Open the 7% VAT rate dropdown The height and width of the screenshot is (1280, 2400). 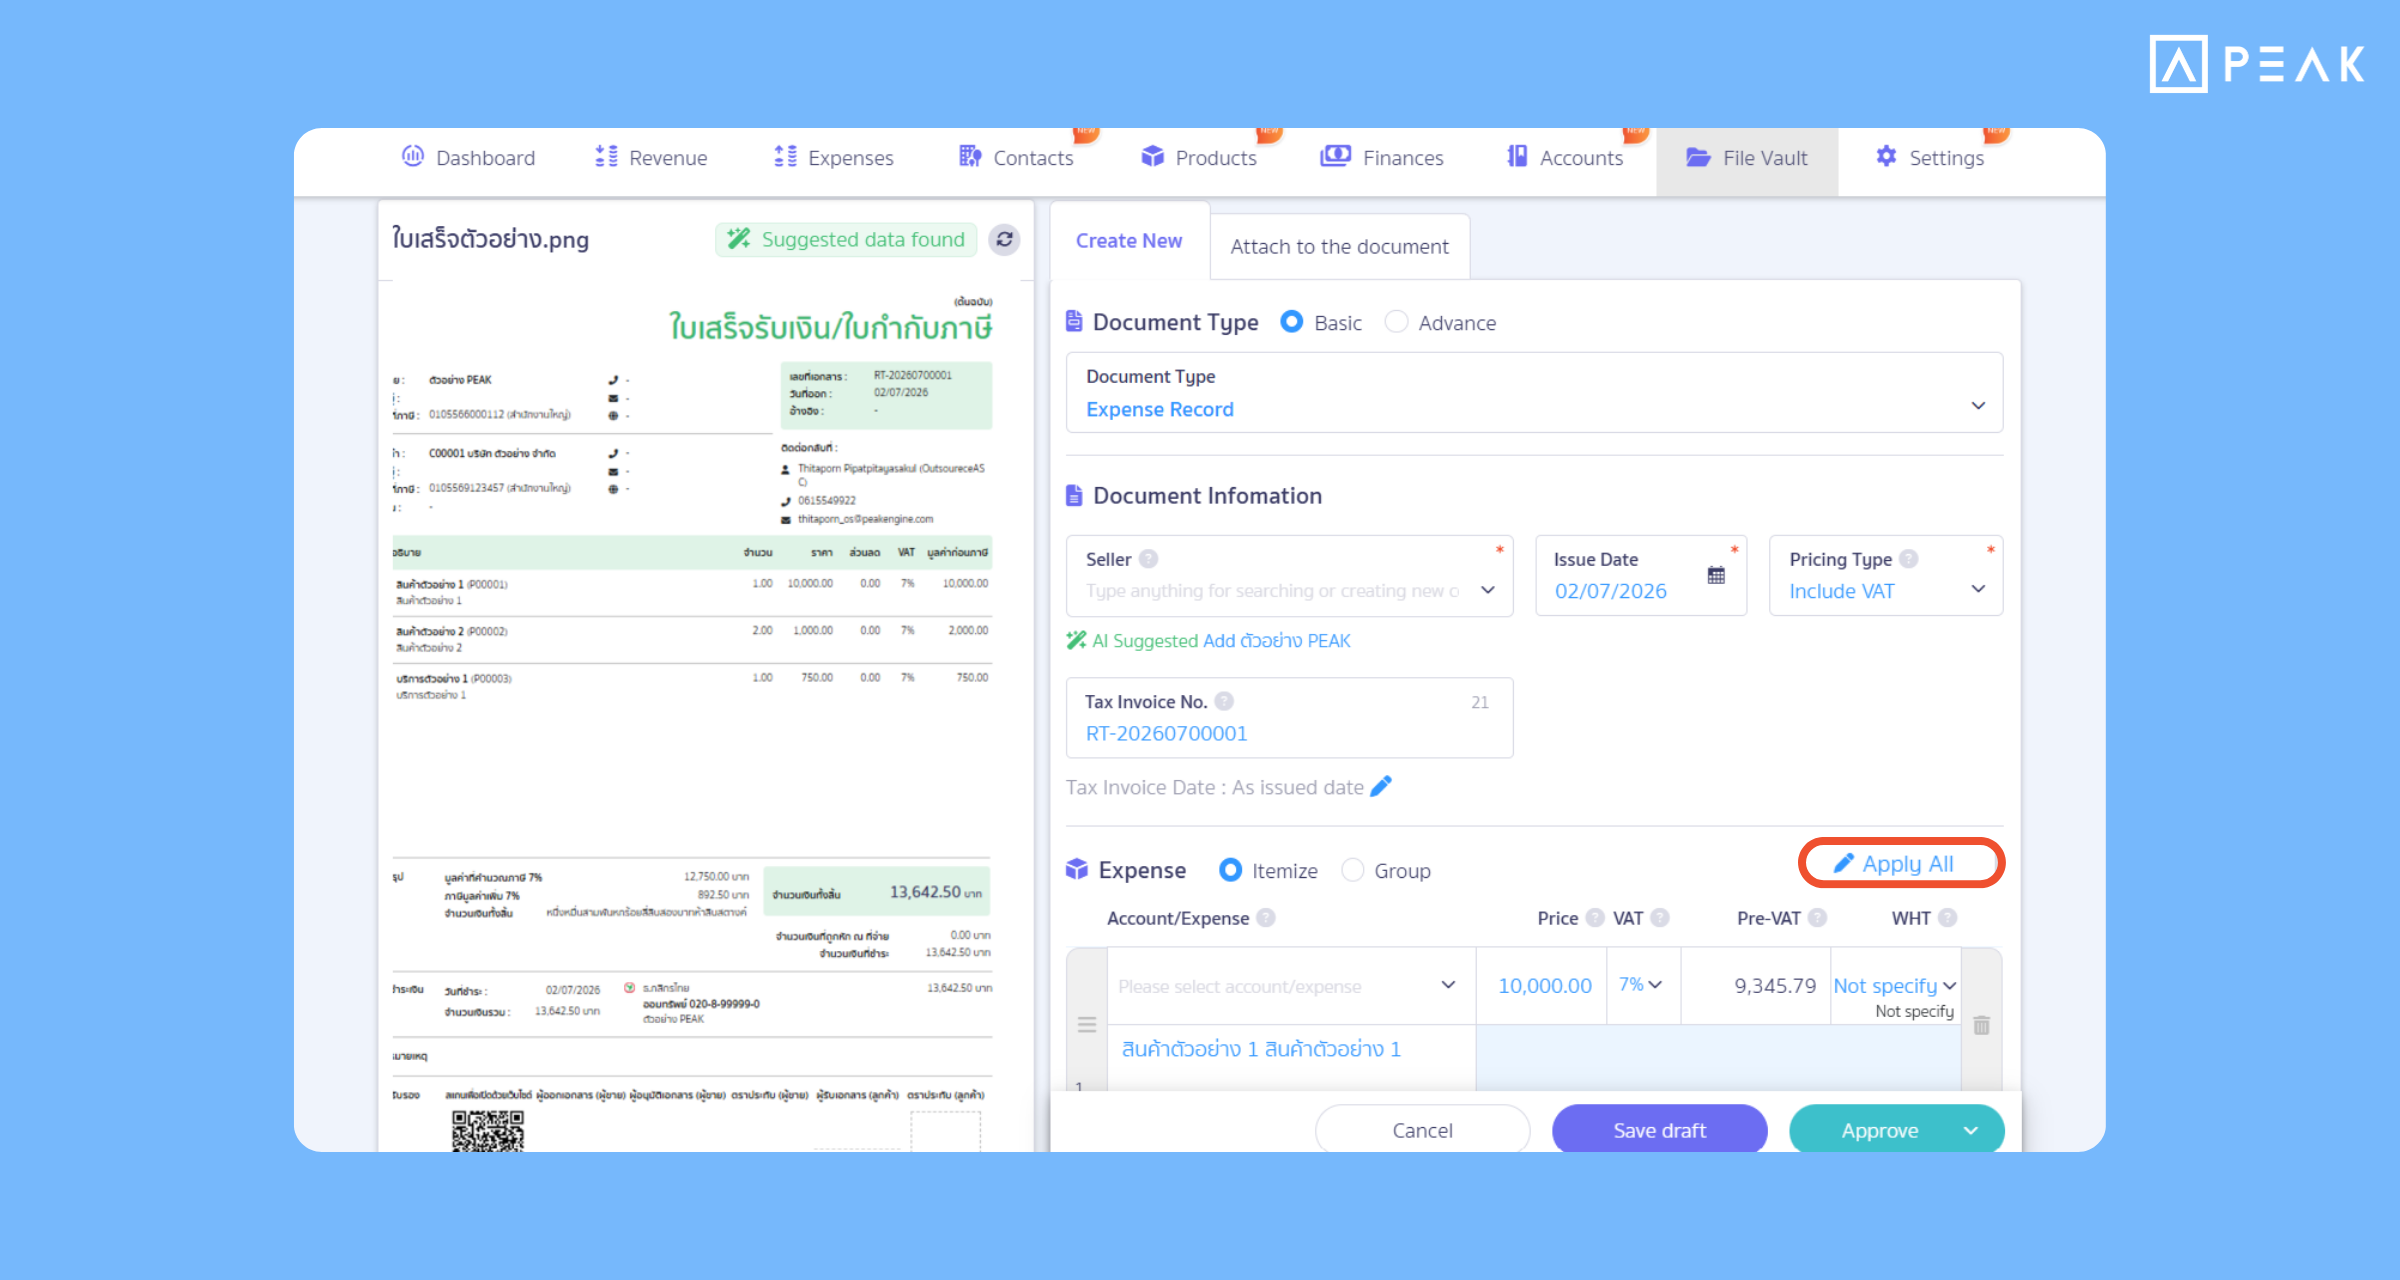pyautogui.click(x=1642, y=985)
